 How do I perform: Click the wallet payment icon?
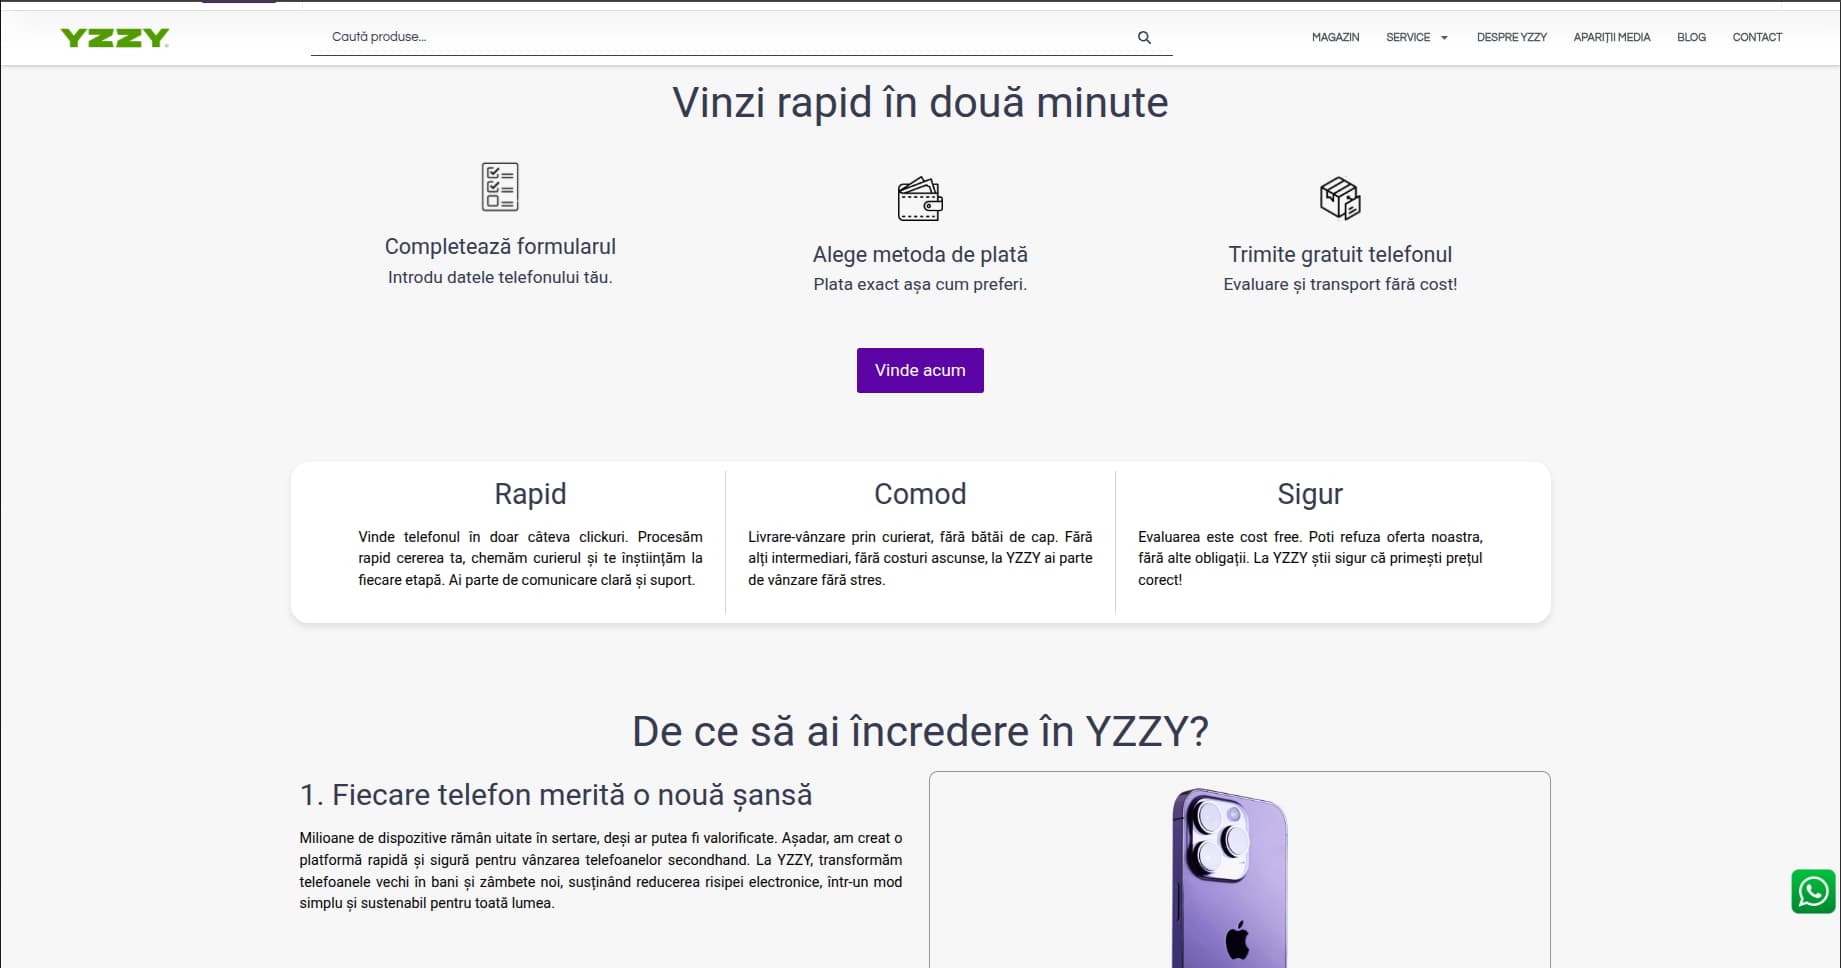920,199
